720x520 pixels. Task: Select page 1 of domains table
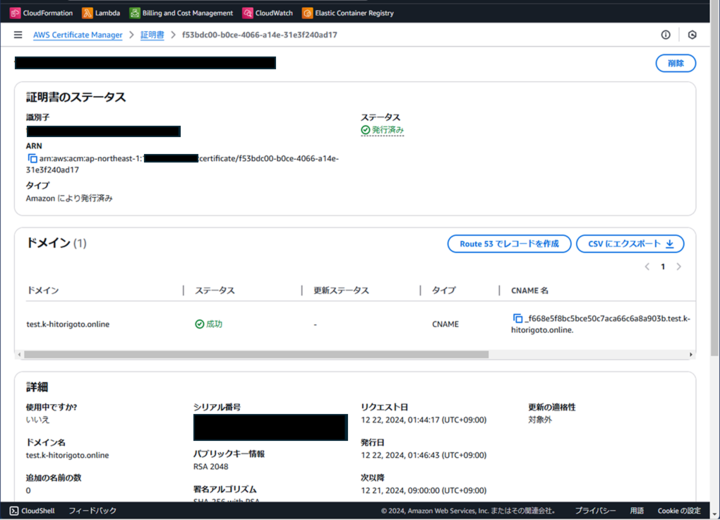coord(663,267)
